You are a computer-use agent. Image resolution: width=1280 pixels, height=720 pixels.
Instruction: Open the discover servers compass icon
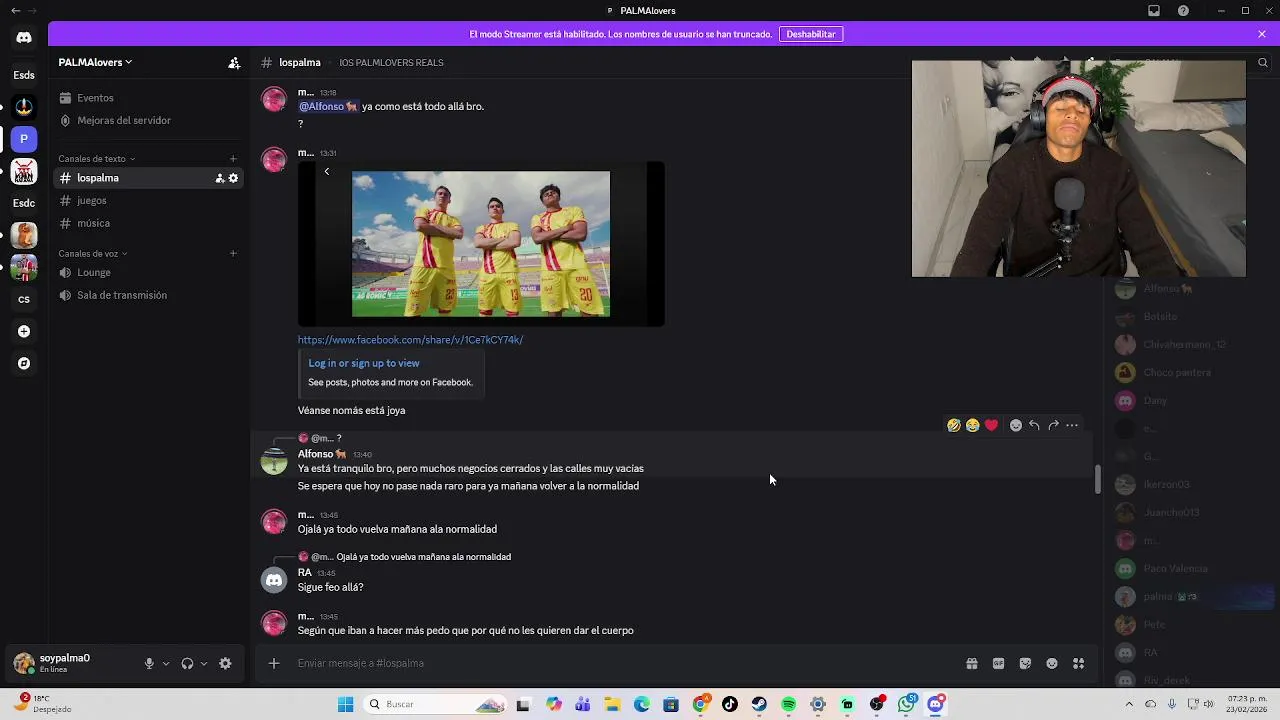(24, 363)
